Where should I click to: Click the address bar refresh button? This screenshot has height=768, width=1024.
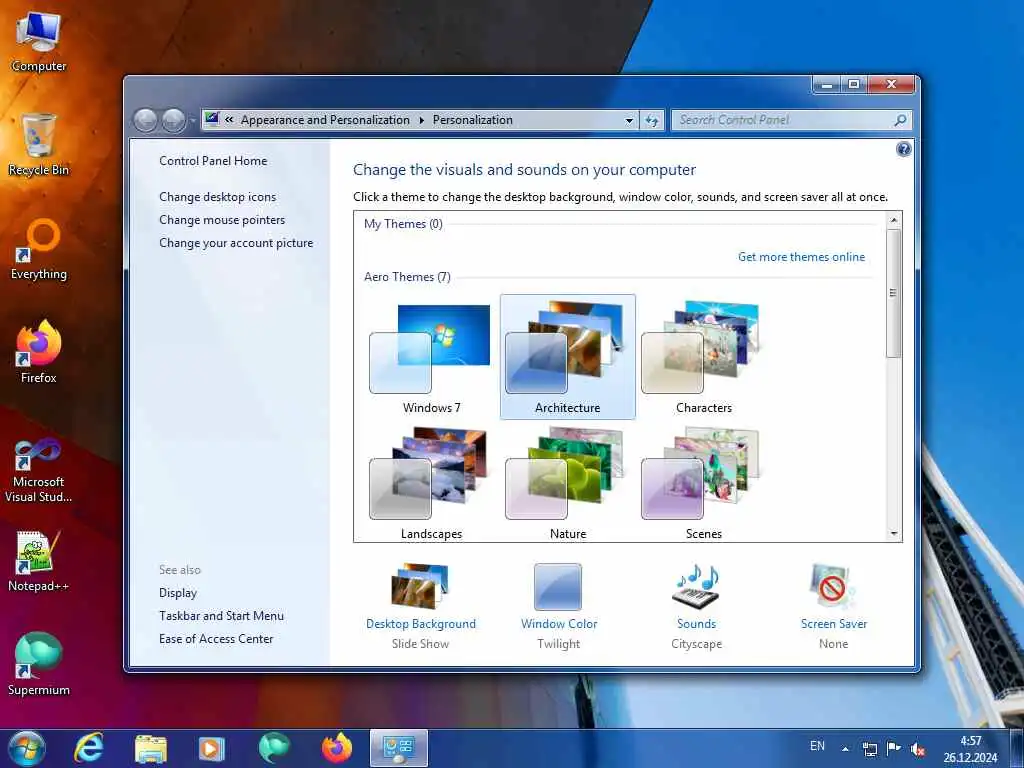652,120
